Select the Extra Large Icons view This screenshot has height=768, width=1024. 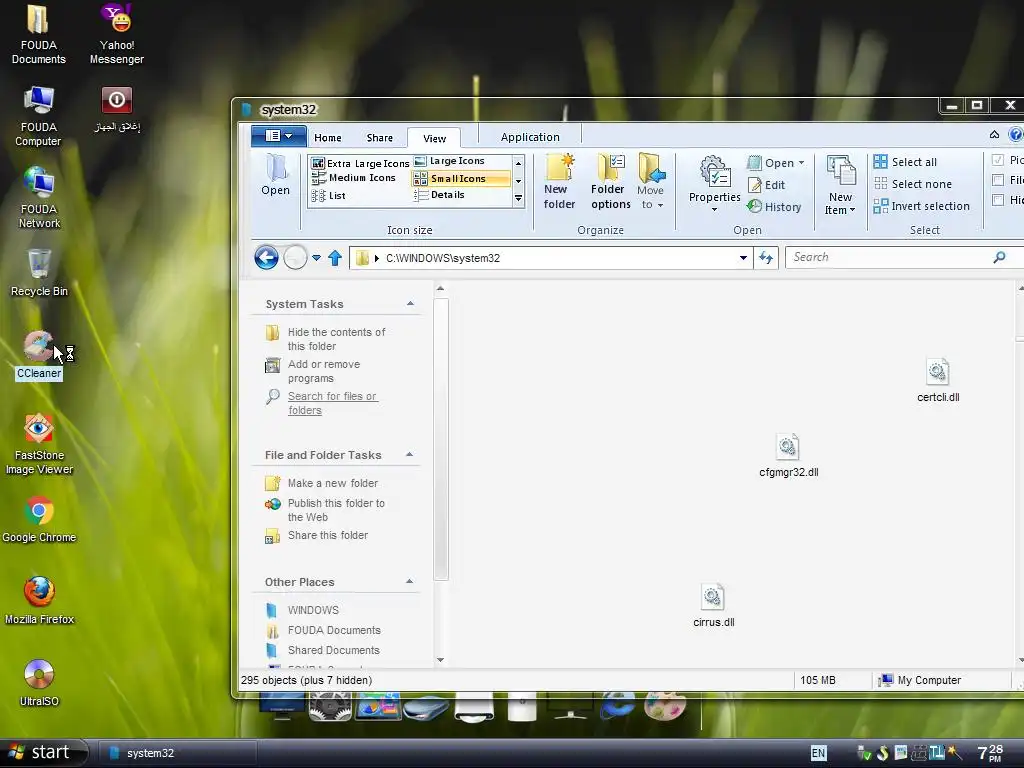coord(360,163)
